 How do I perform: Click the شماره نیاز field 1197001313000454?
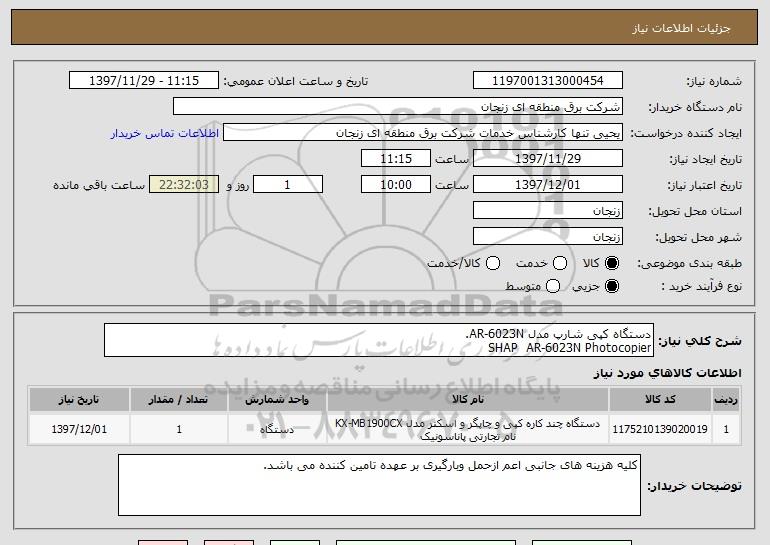point(548,81)
